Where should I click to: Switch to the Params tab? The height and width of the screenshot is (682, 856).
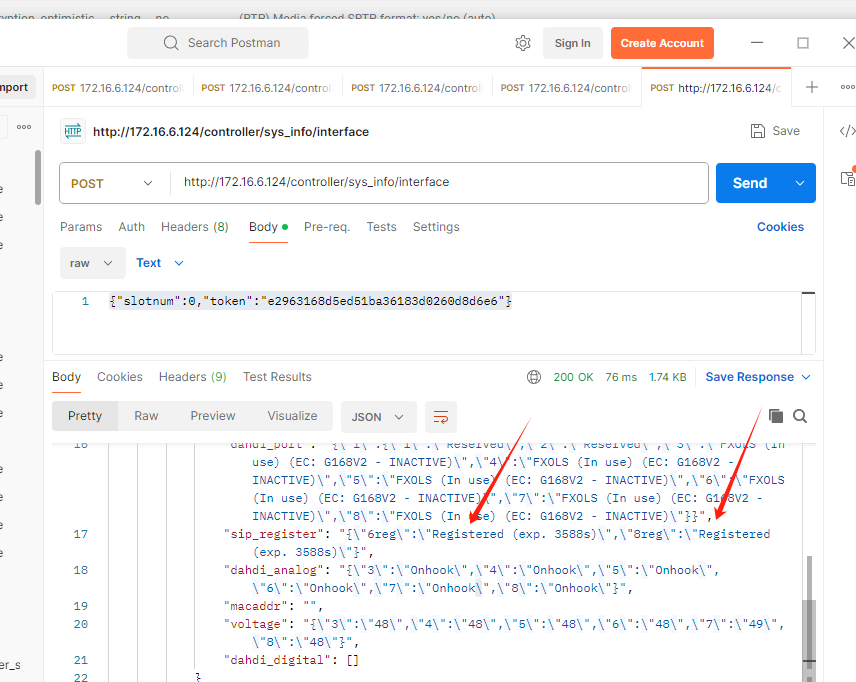coord(81,227)
